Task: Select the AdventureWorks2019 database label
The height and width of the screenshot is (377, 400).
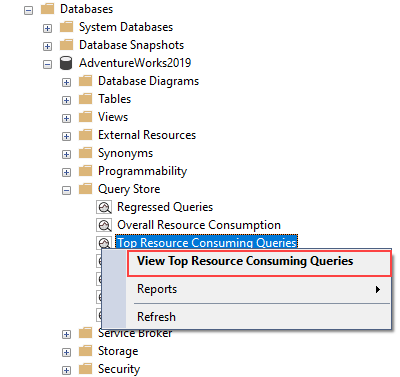Action: pyautogui.click(x=135, y=63)
